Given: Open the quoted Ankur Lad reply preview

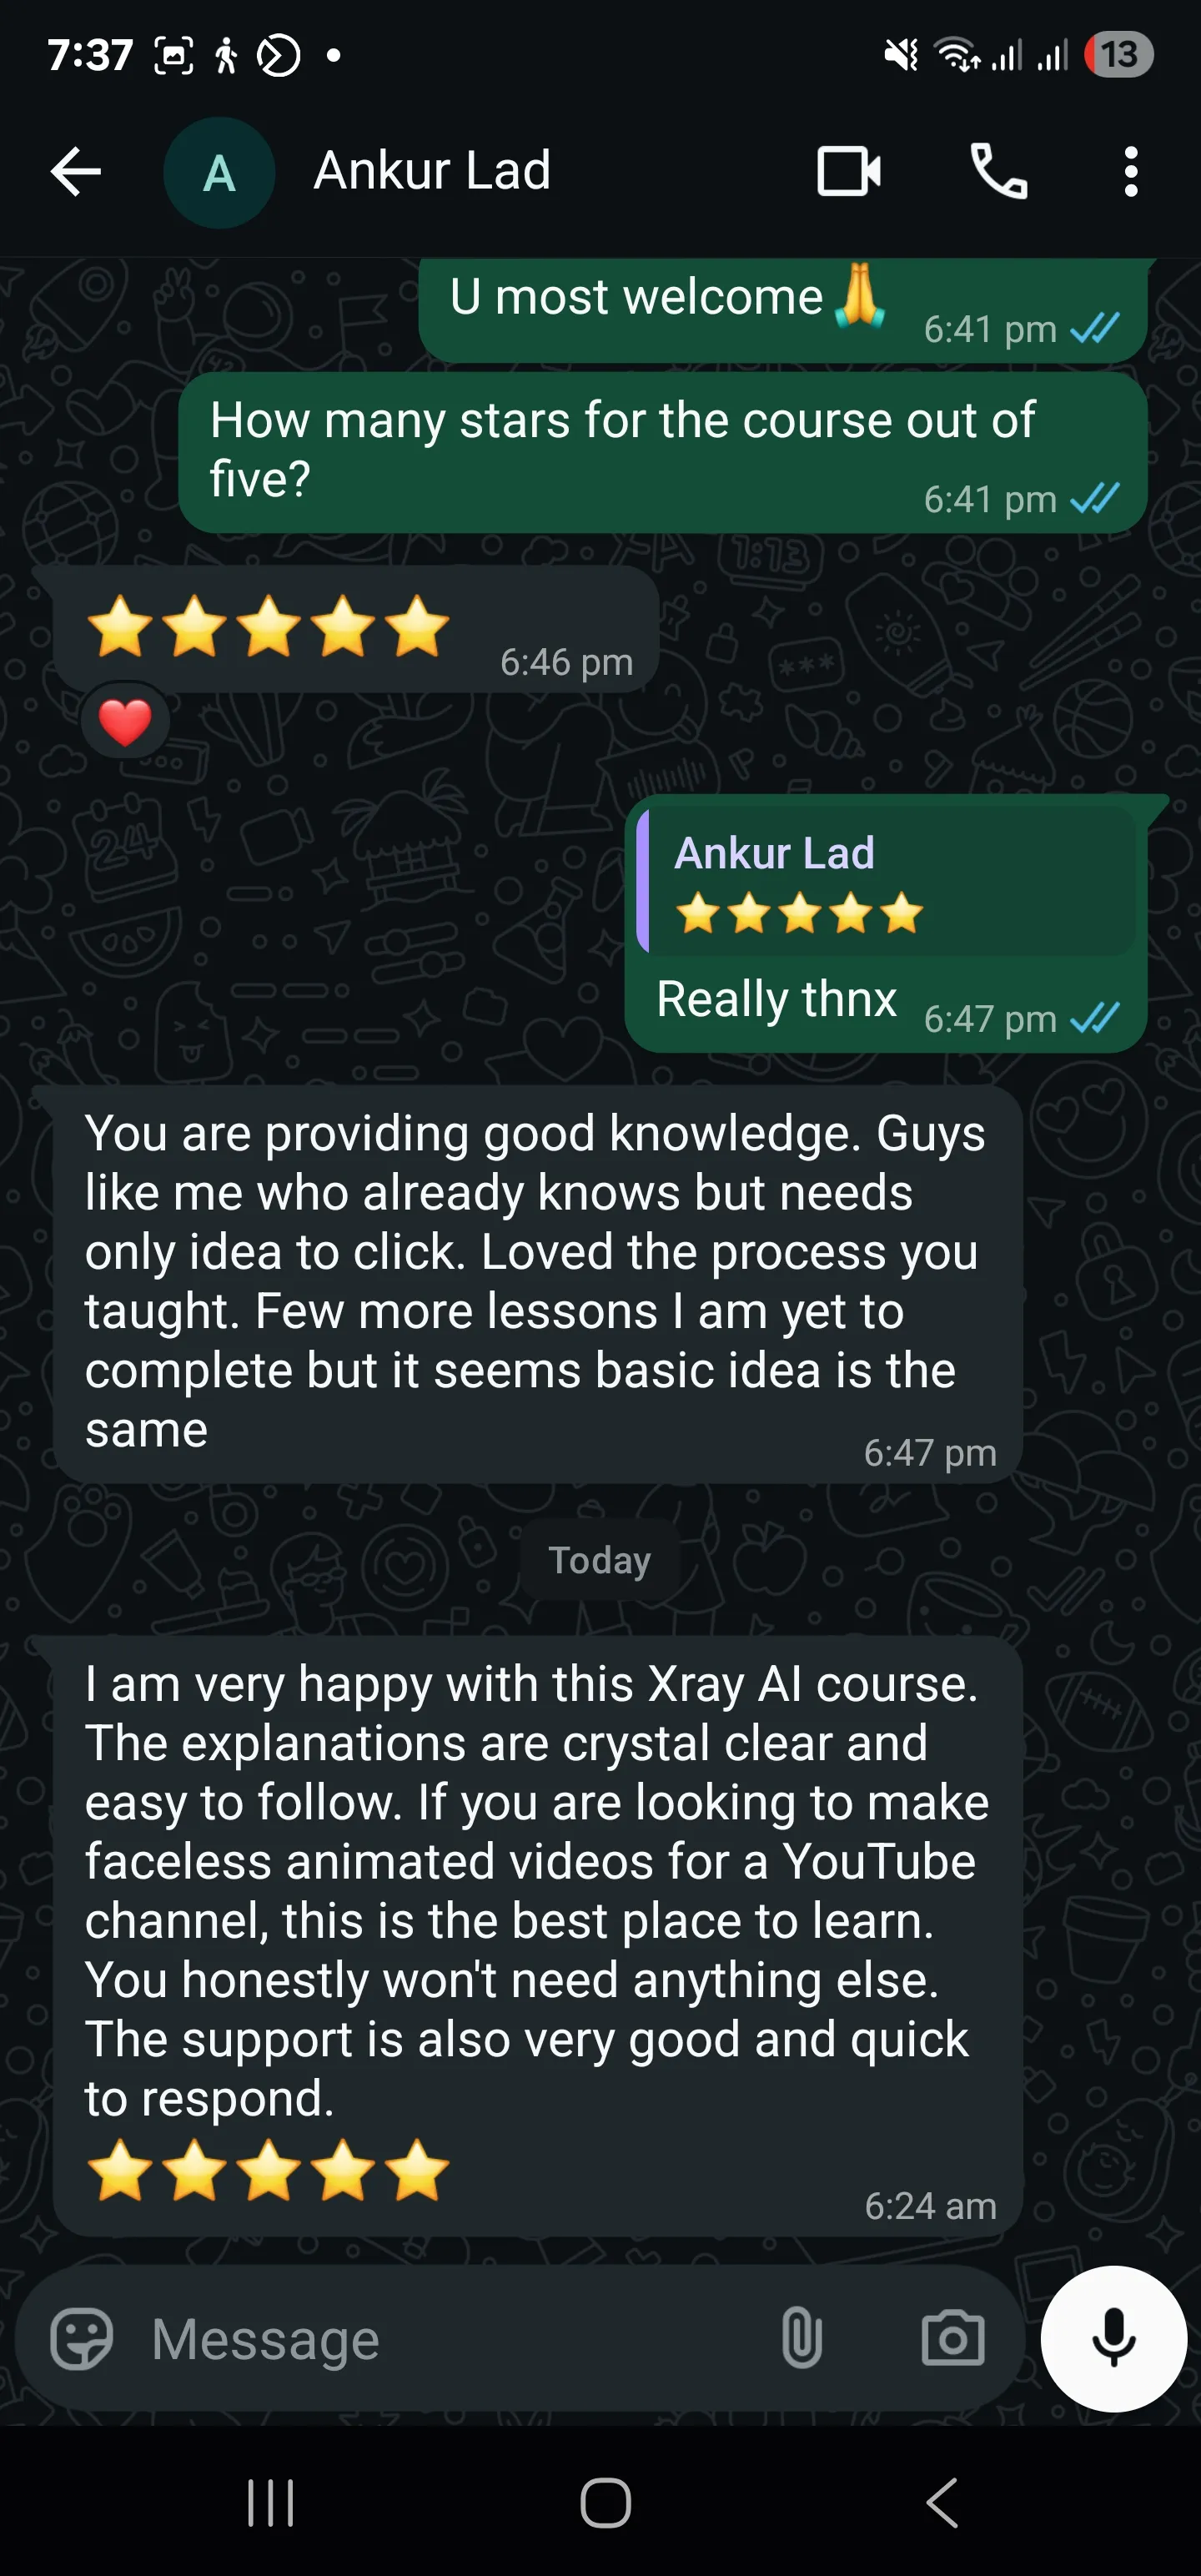Looking at the screenshot, I should point(886,881).
